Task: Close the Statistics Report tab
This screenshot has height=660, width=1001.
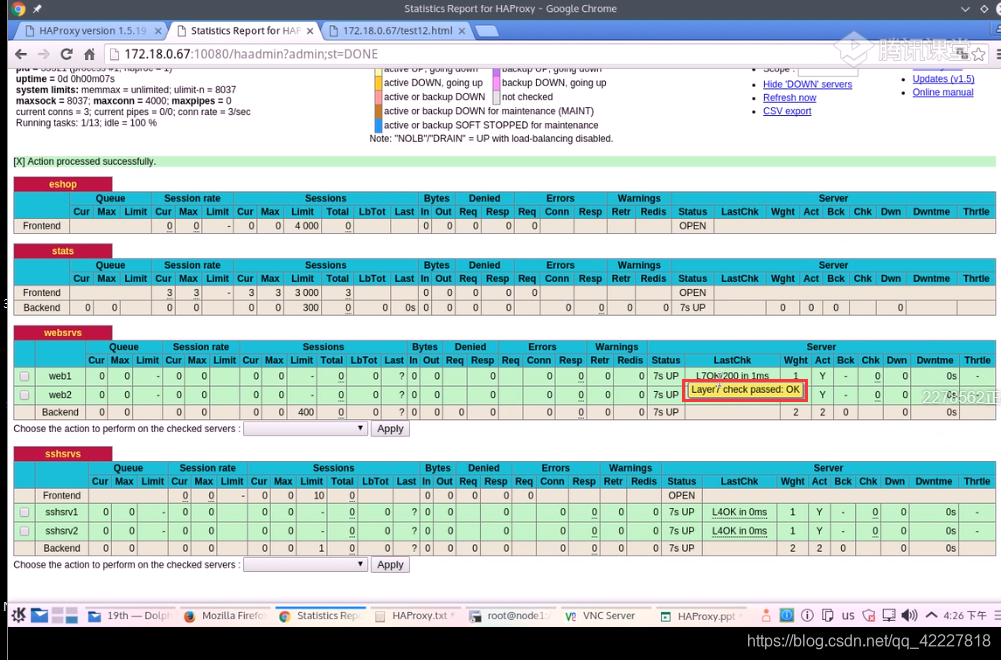Action: click(310, 31)
